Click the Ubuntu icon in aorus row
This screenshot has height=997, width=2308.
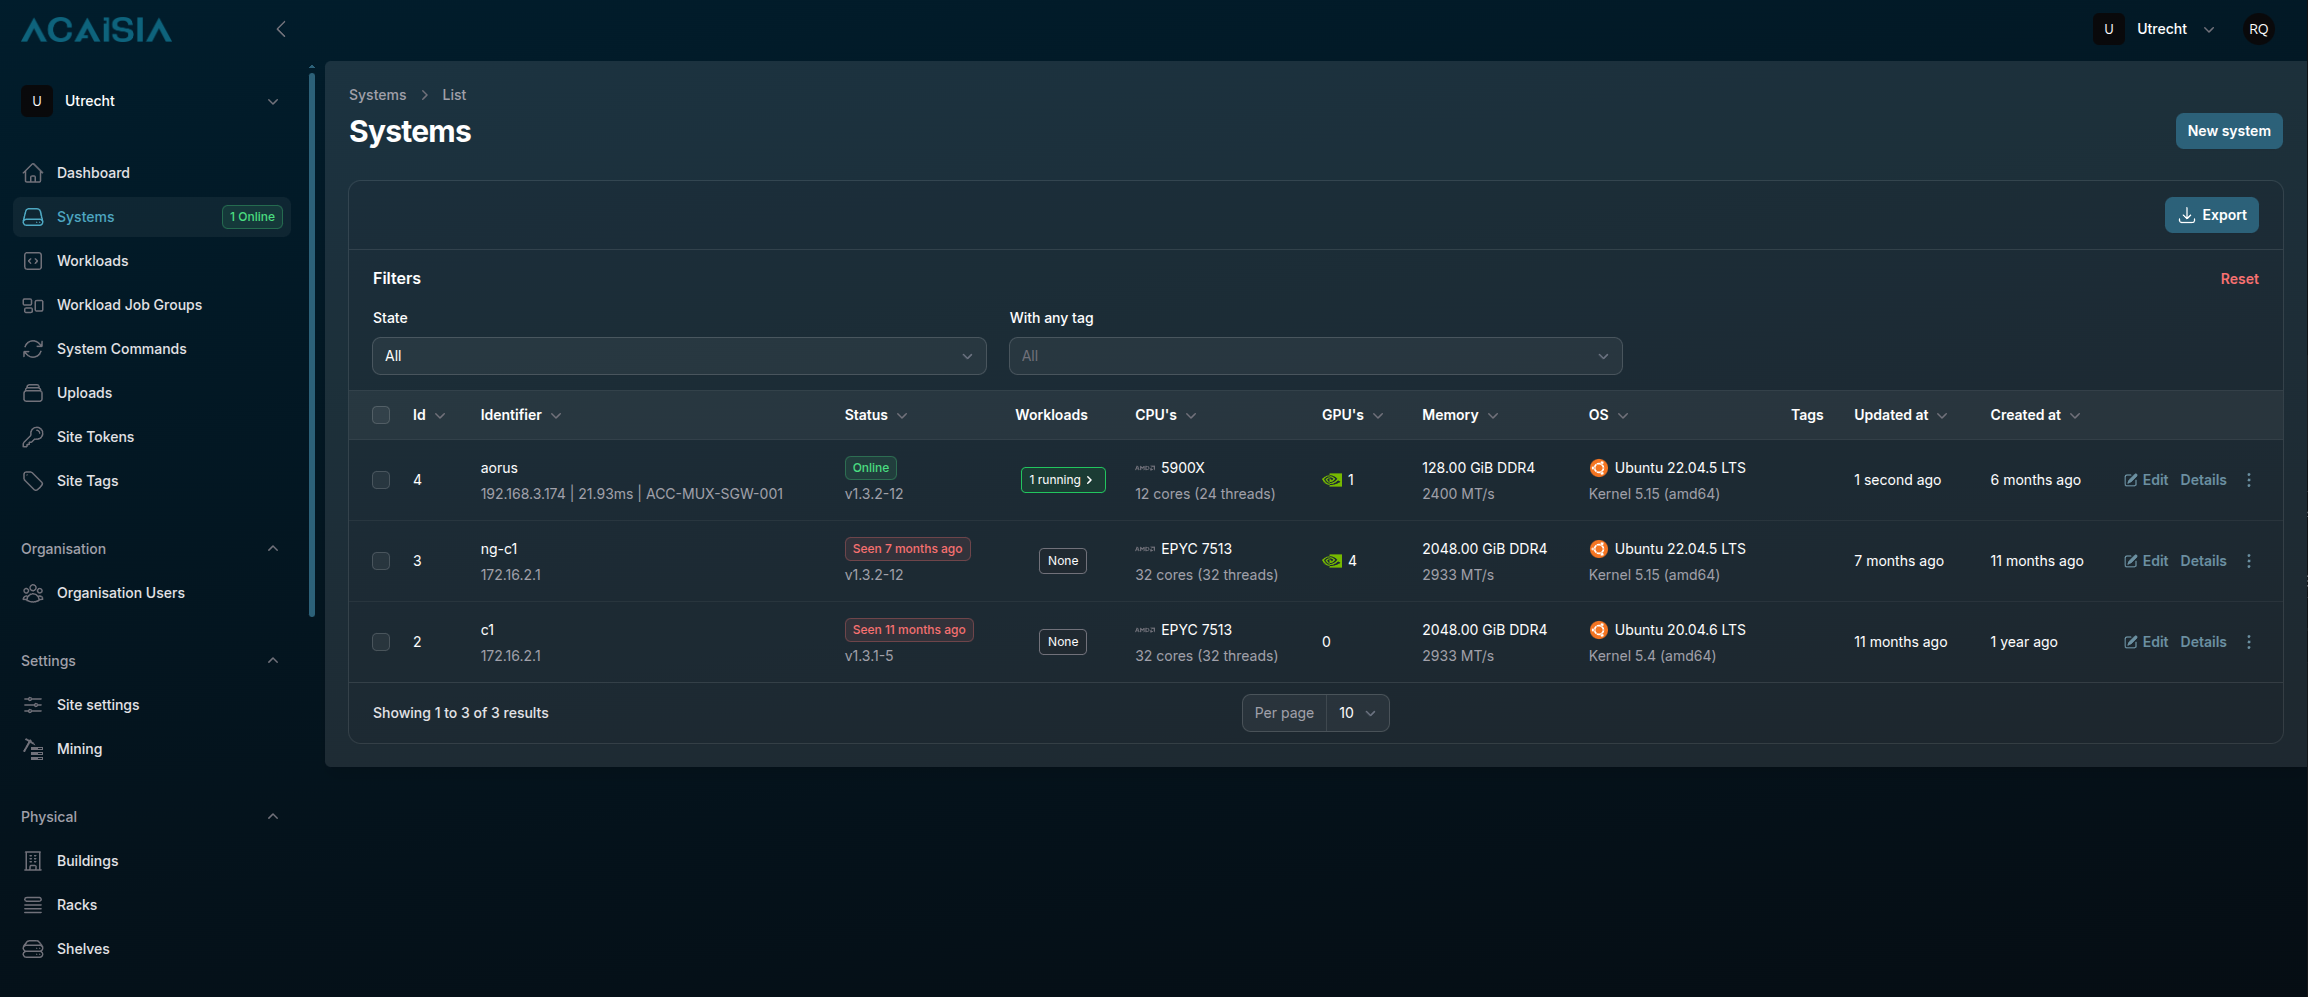tap(1599, 468)
